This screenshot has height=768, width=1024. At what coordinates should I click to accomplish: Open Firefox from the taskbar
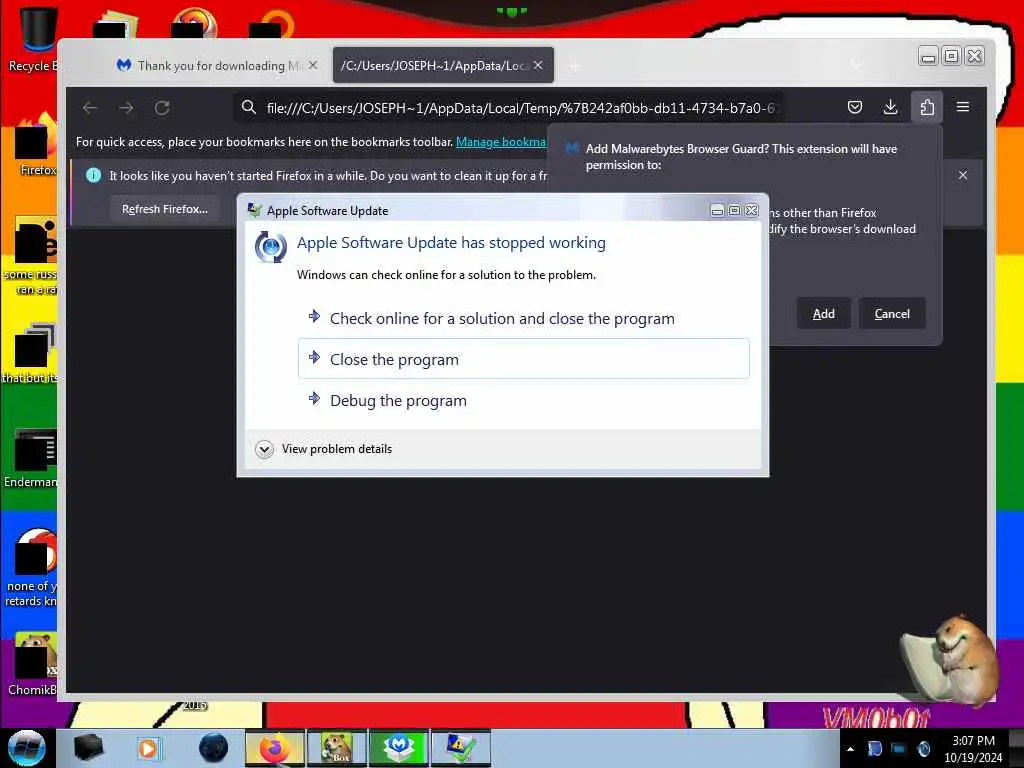click(x=275, y=748)
